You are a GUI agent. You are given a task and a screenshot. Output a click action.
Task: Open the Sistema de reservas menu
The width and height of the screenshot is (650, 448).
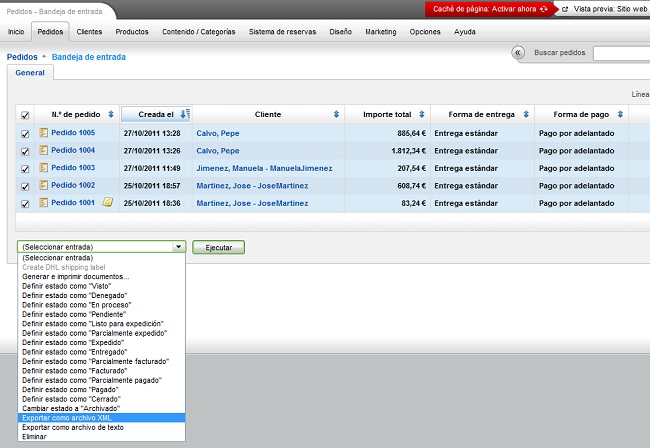point(282,31)
